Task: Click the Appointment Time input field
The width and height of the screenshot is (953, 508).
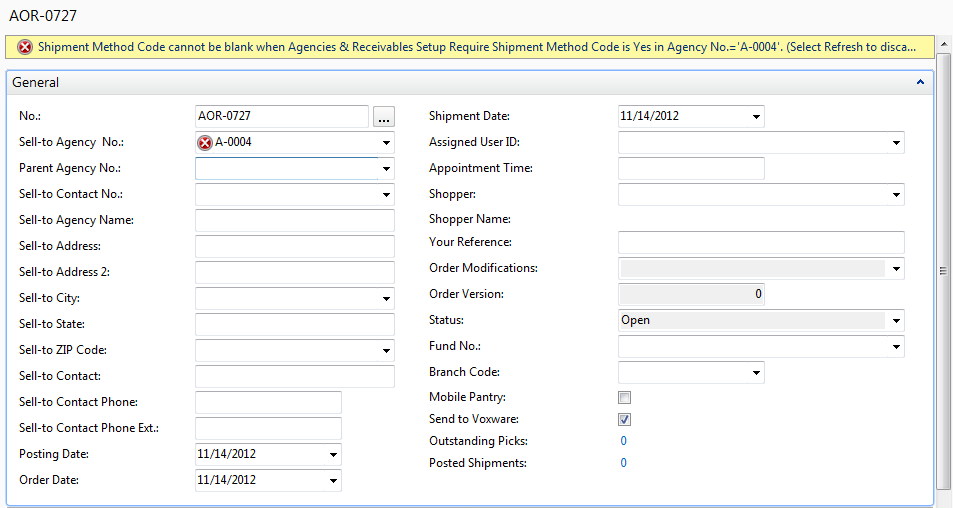Action: [x=691, y=169]
